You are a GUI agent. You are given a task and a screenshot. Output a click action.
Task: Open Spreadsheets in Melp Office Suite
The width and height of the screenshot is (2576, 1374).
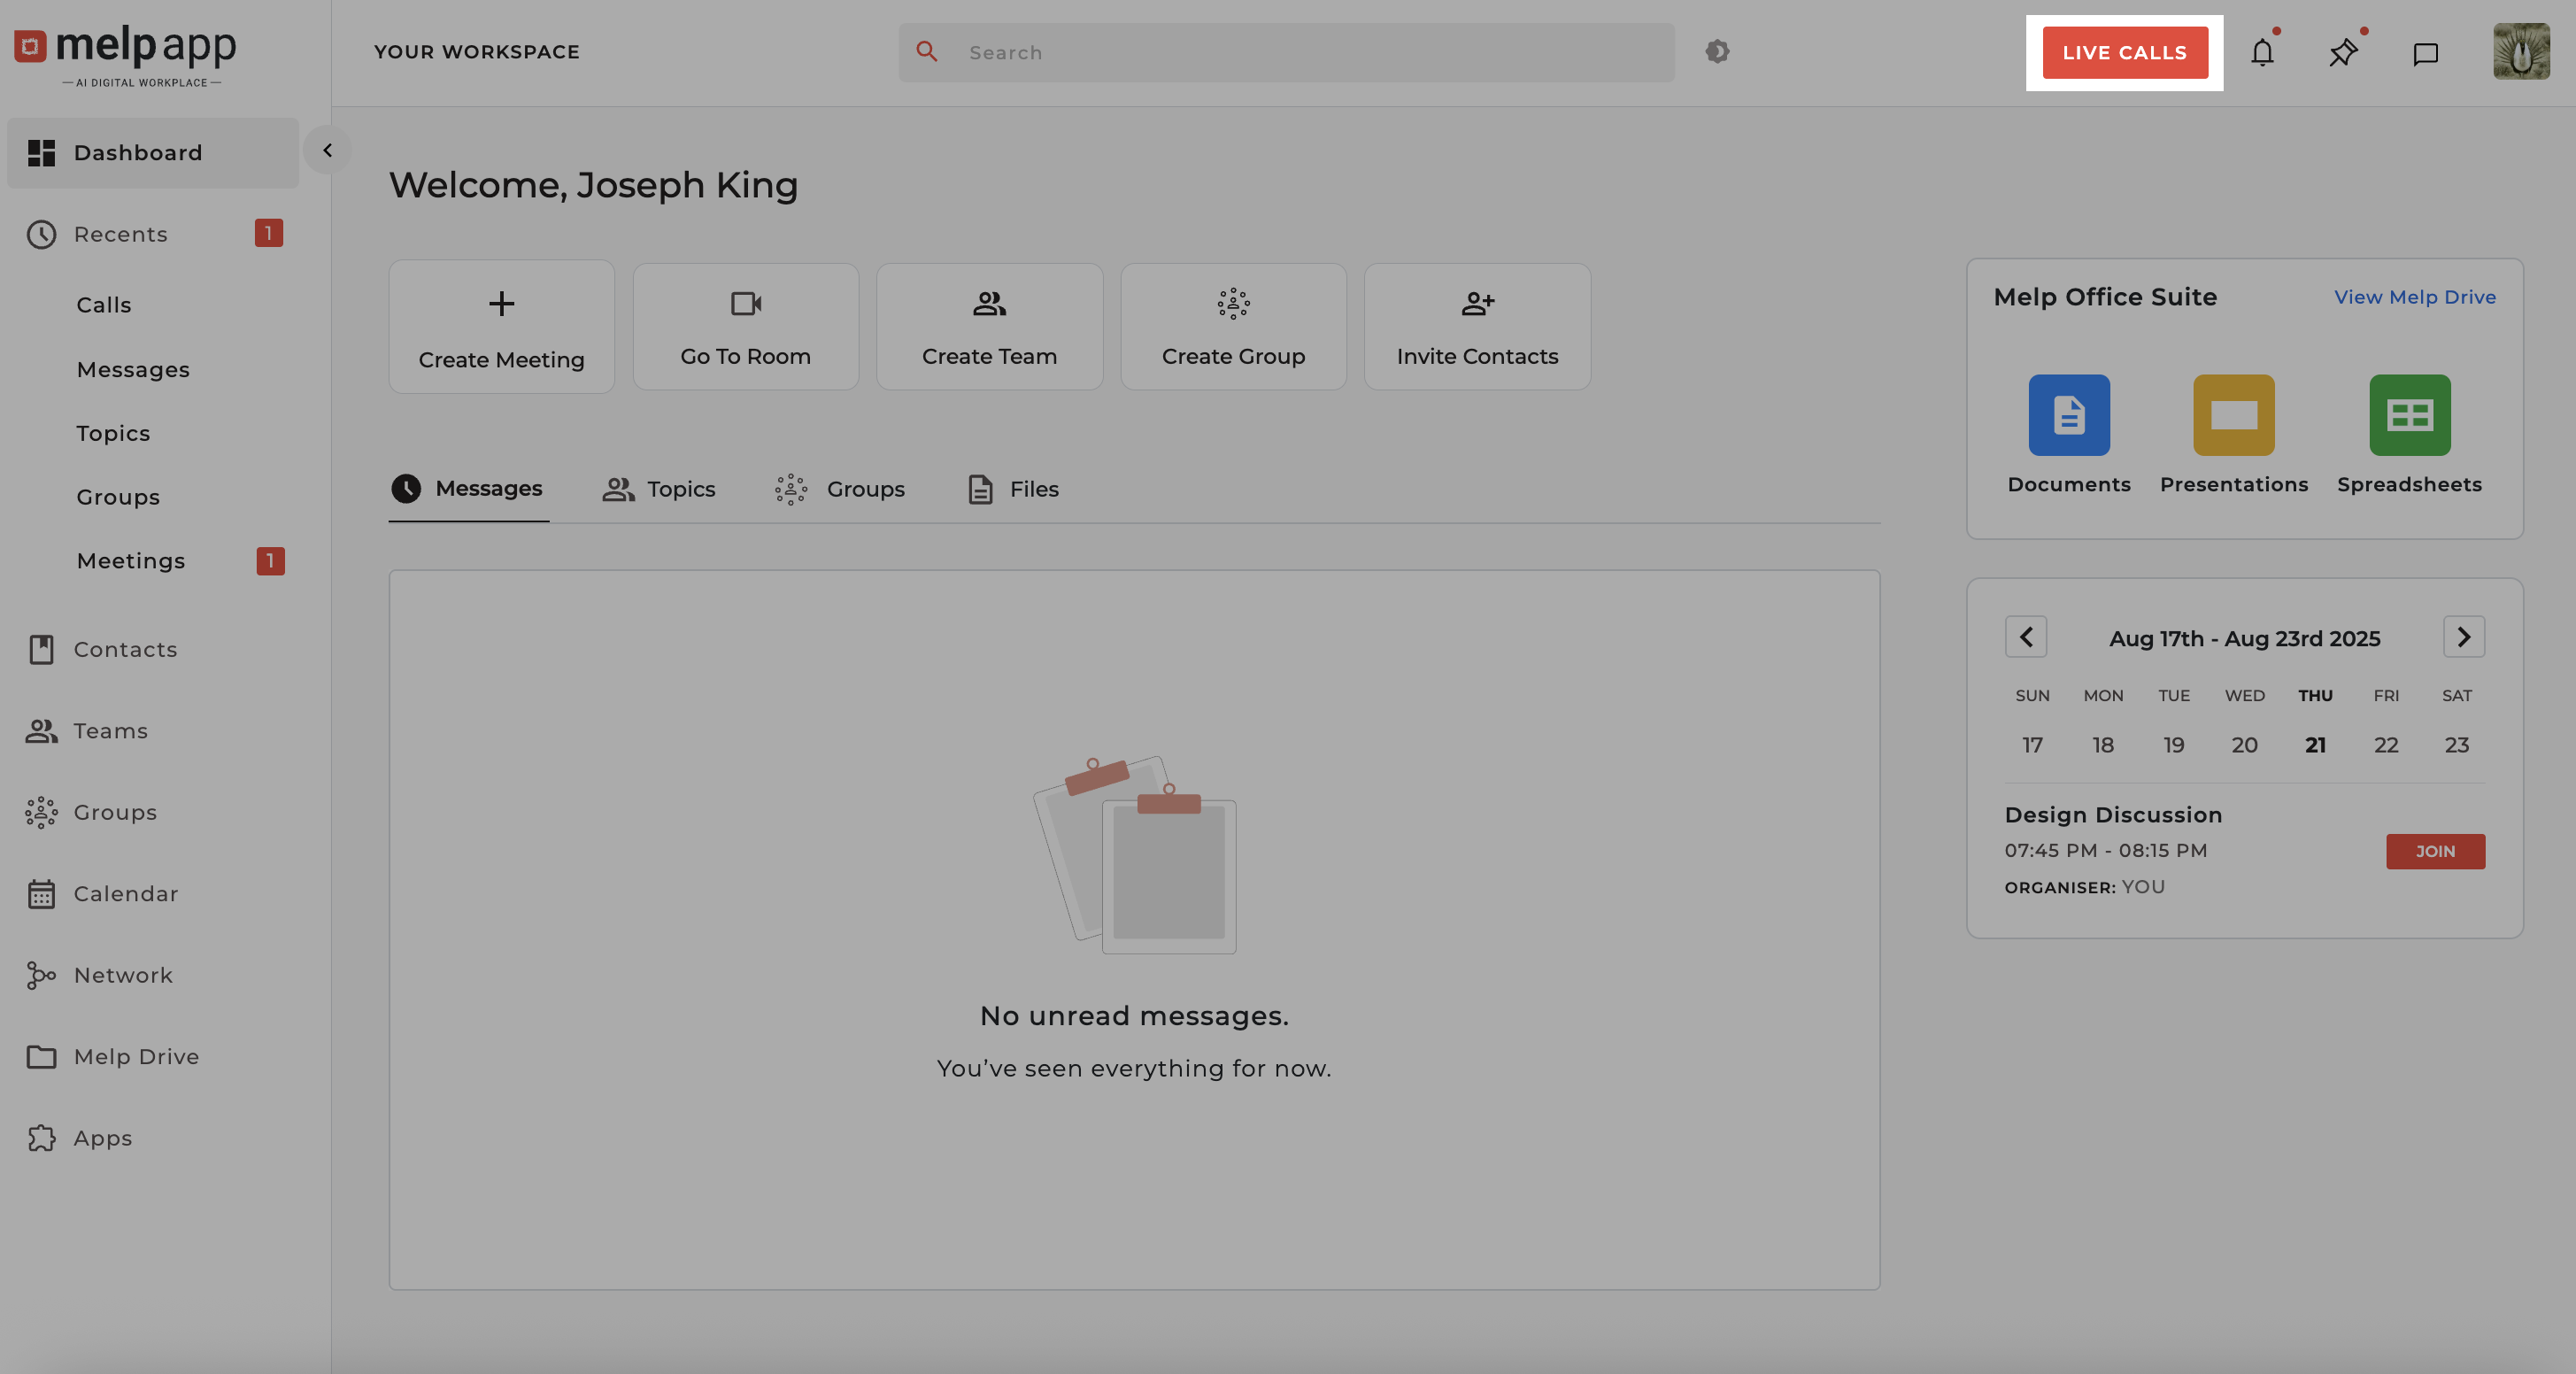pyautogui.click(x=2409, y=415)
